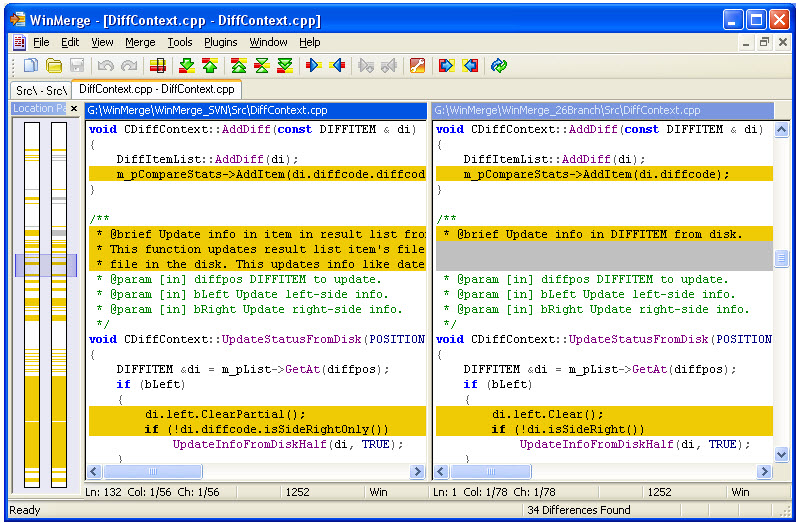Screen dimensions: 796x523
Task: Open the Plugins menu
Action: [220, 42]
